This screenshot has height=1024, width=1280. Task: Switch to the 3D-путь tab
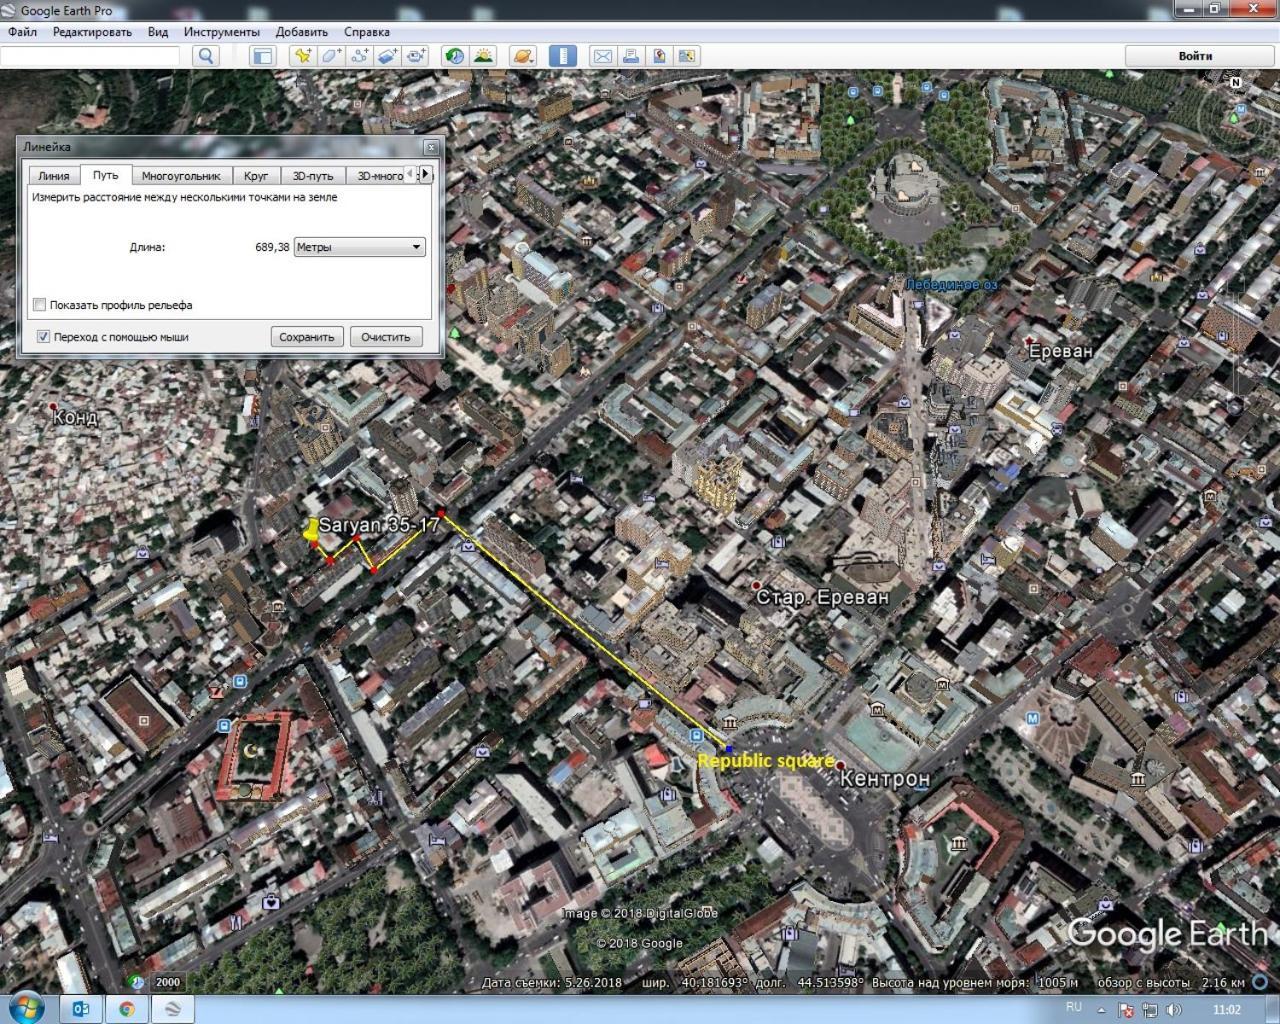pos(313,176)
